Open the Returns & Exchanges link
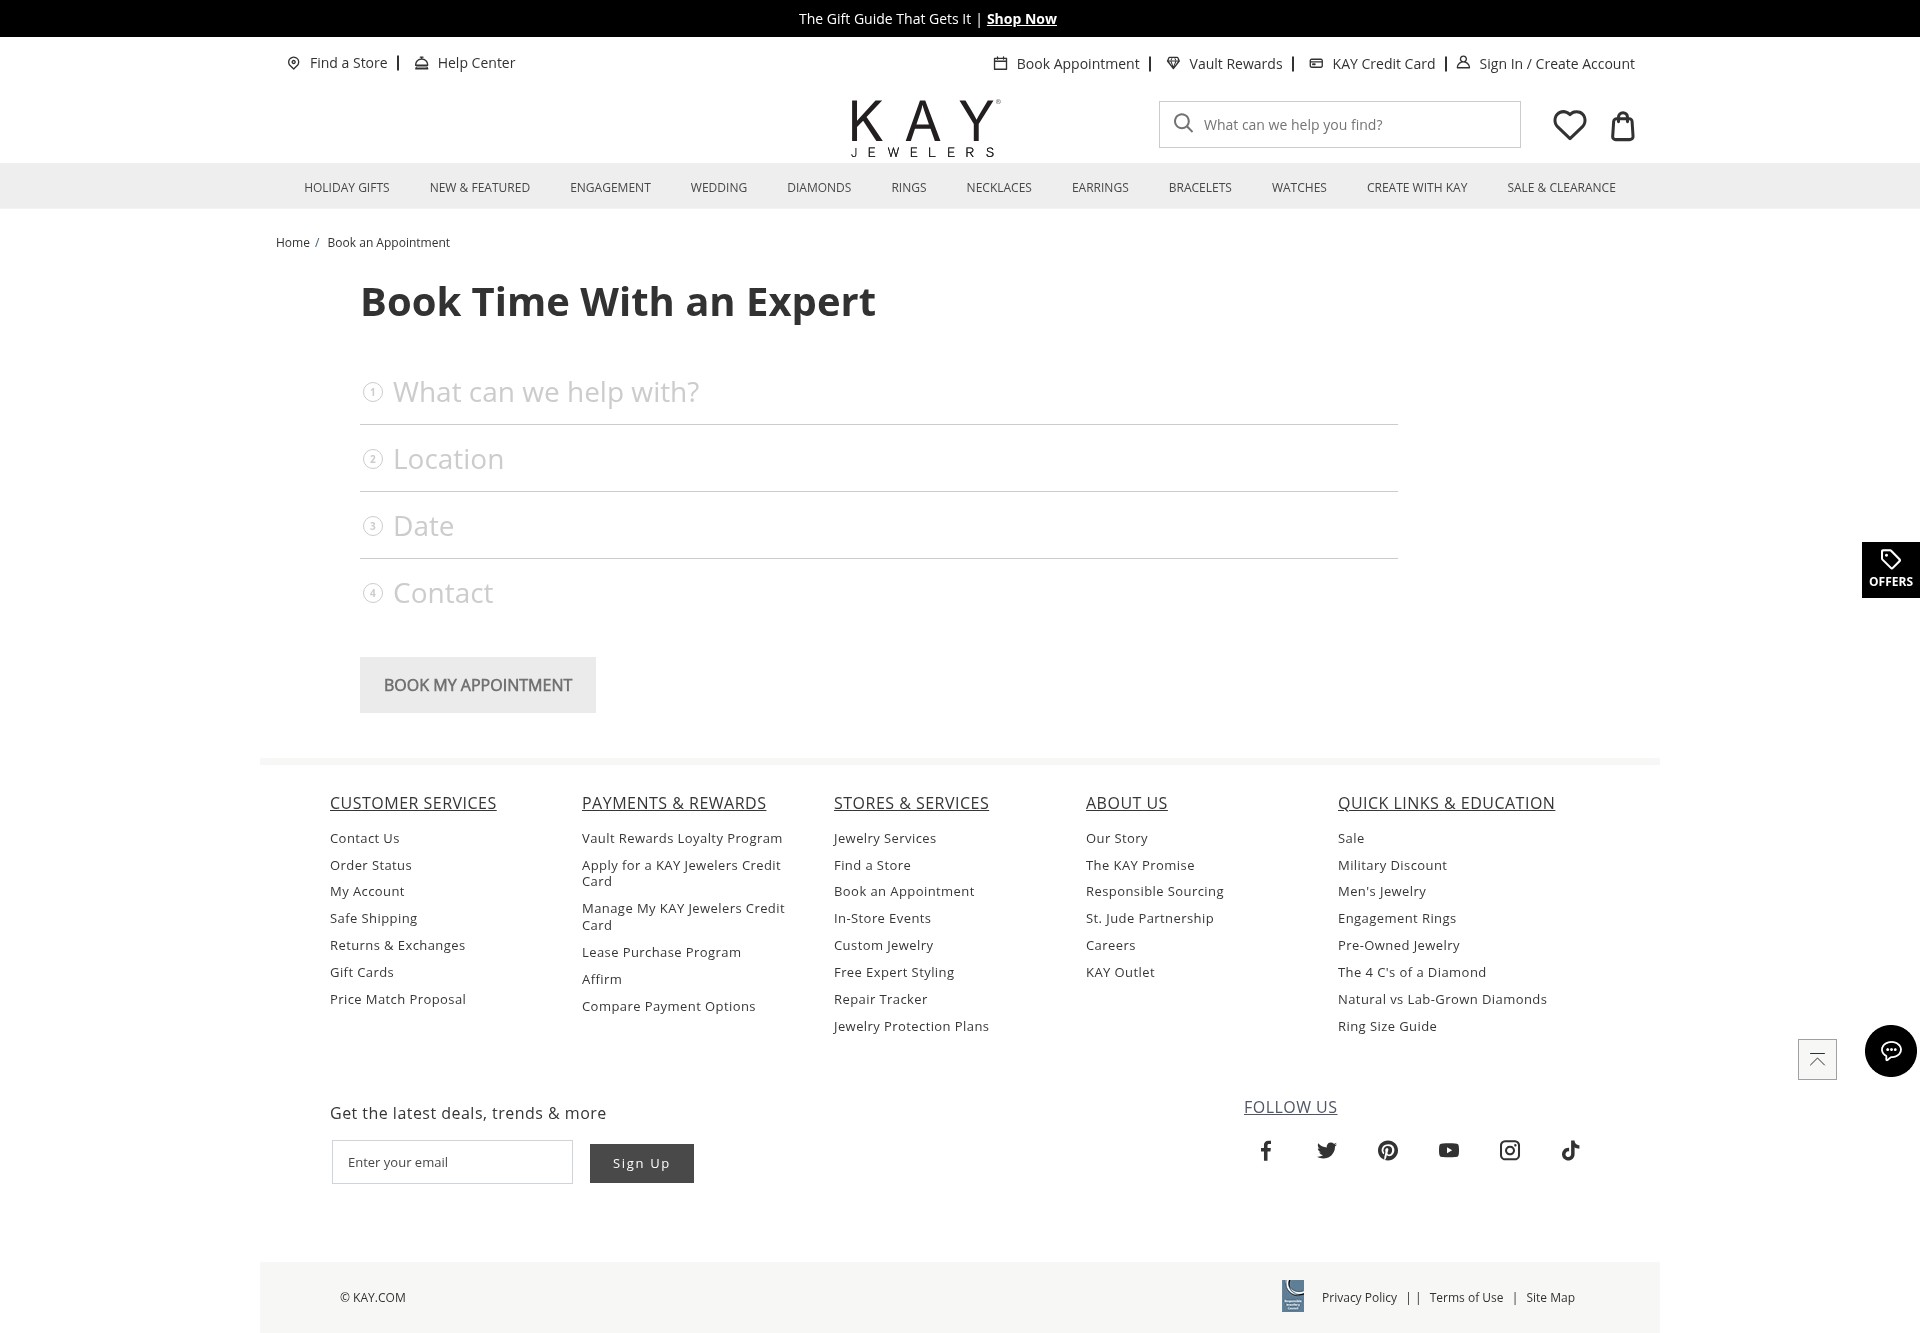The width and height of the screenshot is (1920, 1333). [398, 945]
